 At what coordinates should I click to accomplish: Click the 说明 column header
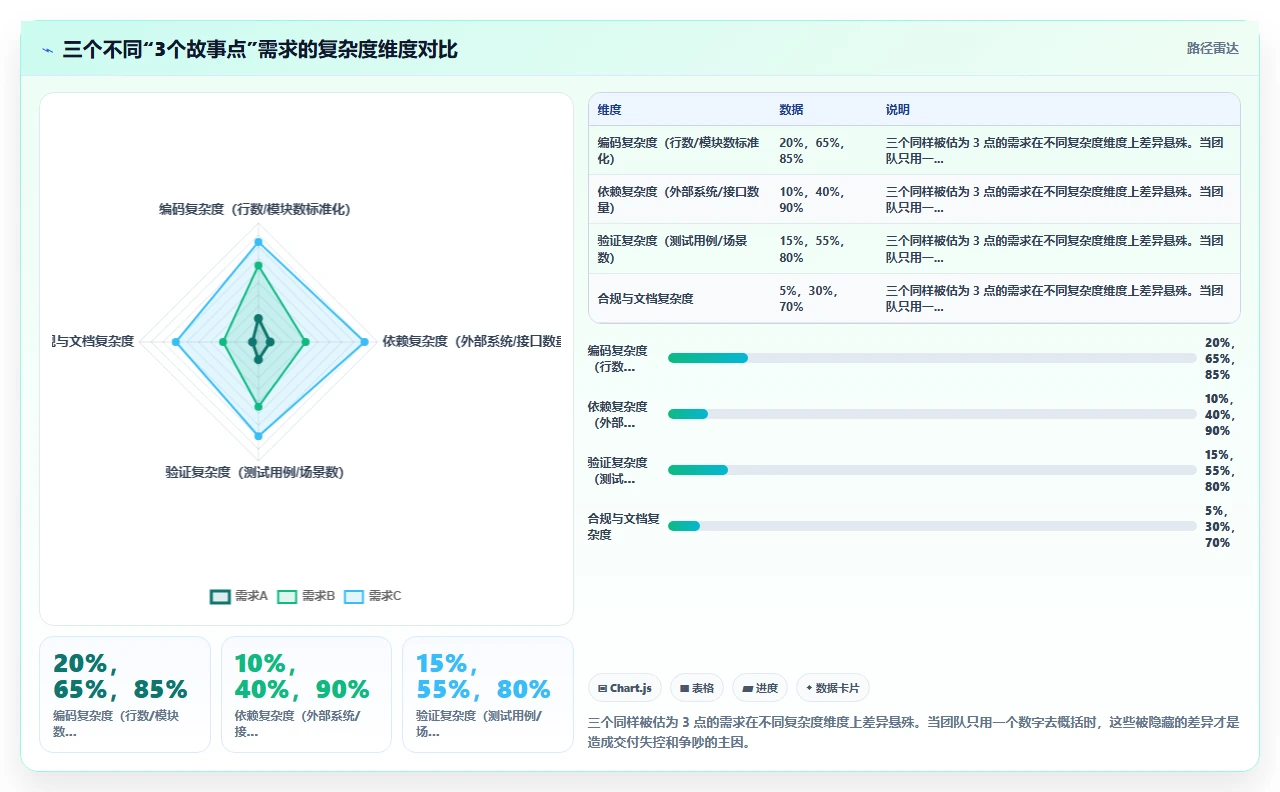click(x=898, y=109)
